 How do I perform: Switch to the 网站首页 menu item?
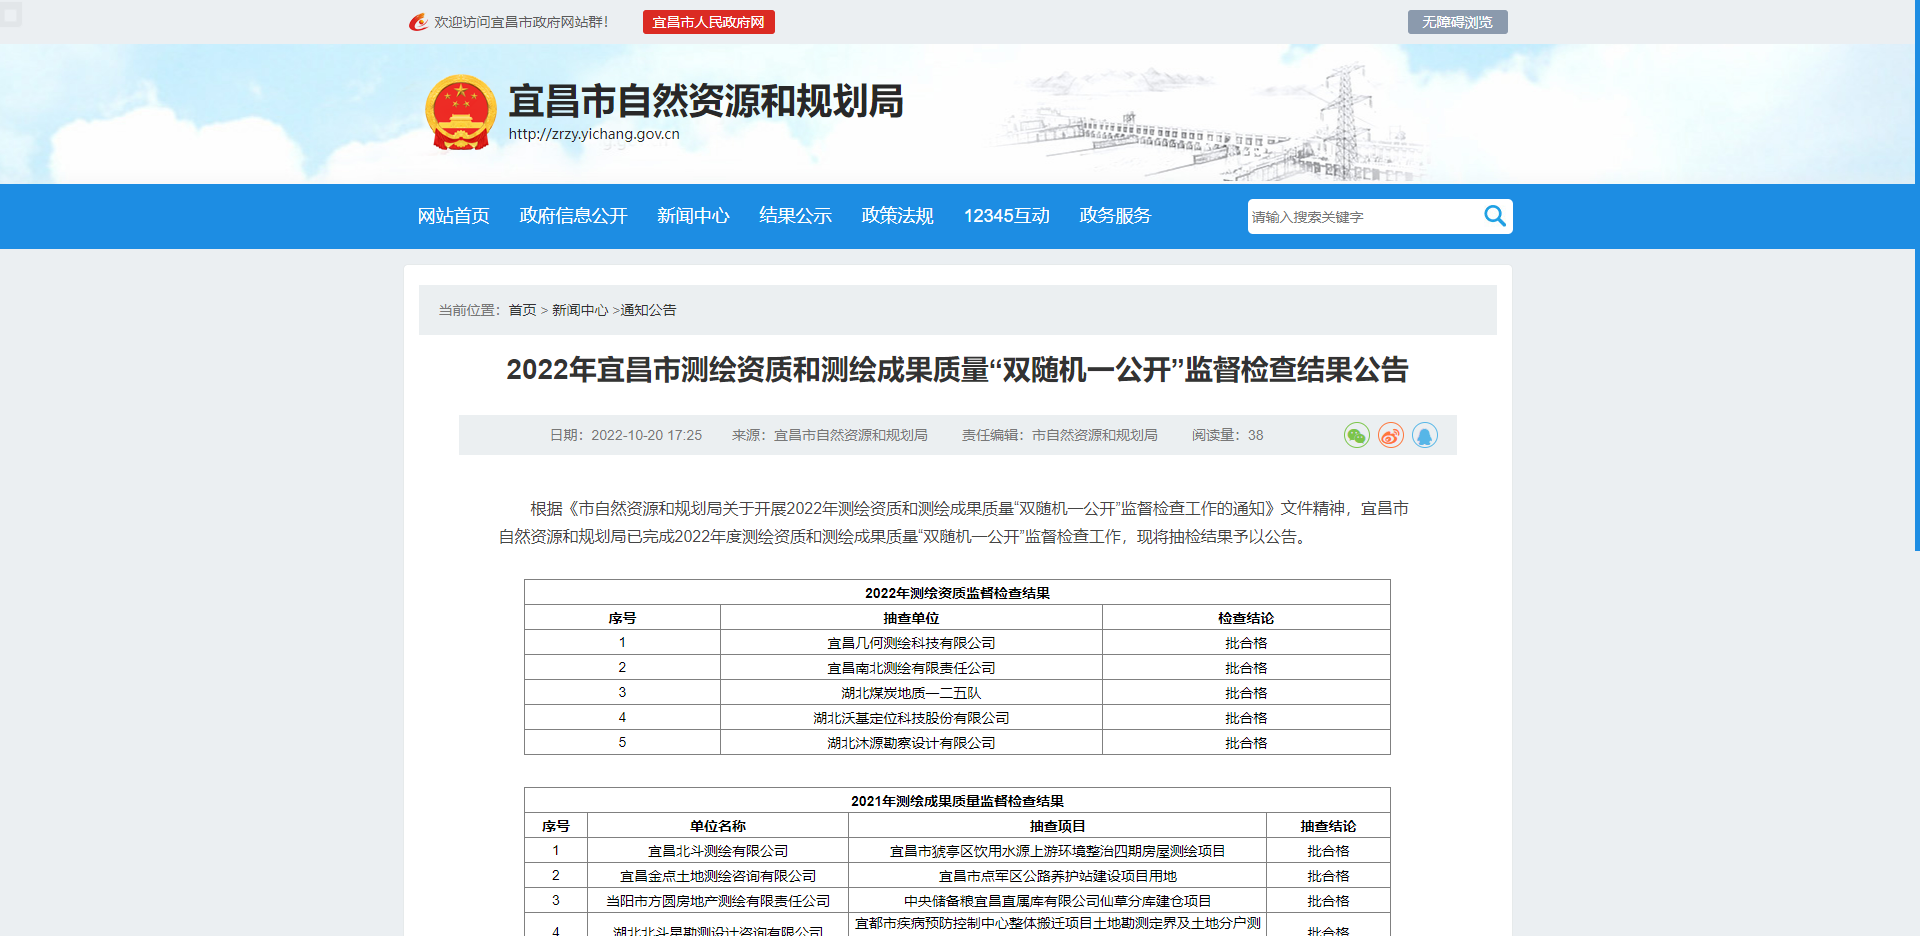pyautogui.click(x=454, y=216)
